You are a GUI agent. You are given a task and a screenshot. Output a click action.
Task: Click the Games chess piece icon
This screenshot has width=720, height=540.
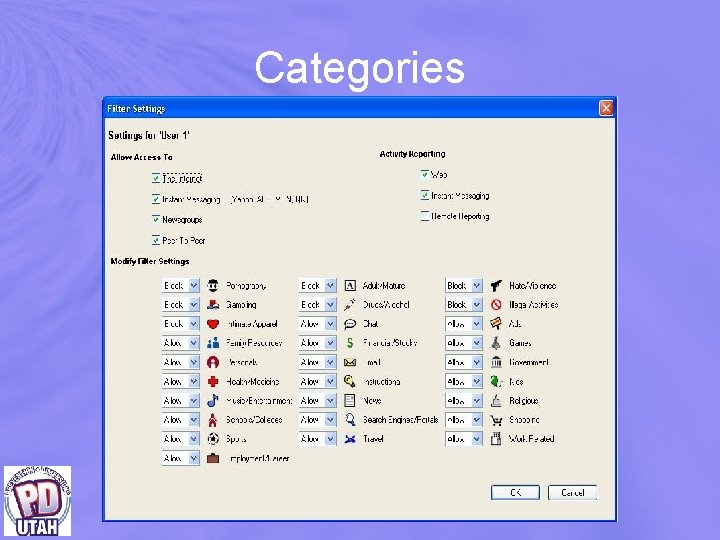click(496, 343)
